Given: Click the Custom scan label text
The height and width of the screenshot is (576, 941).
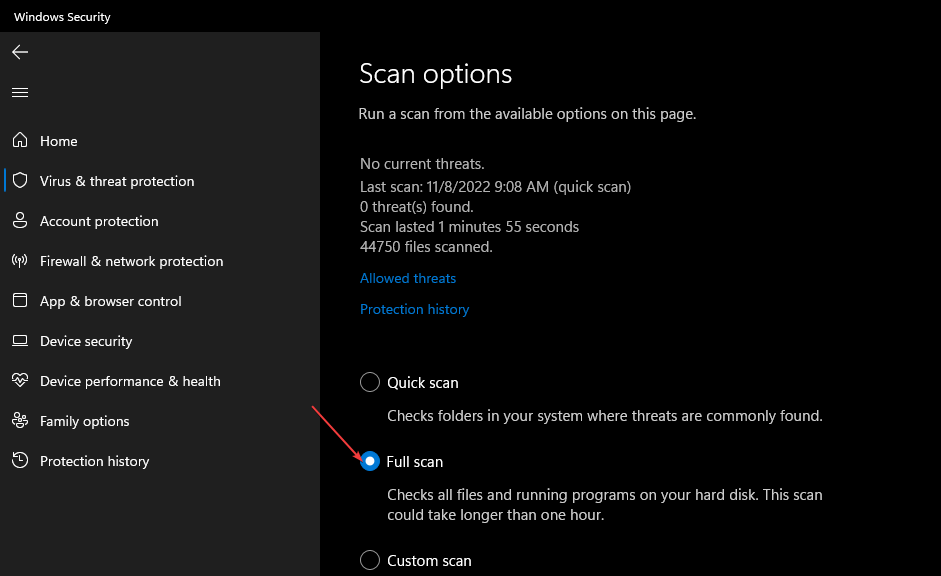Looking at the screenshot, I should pyautogui.click(x=430, y=561).
